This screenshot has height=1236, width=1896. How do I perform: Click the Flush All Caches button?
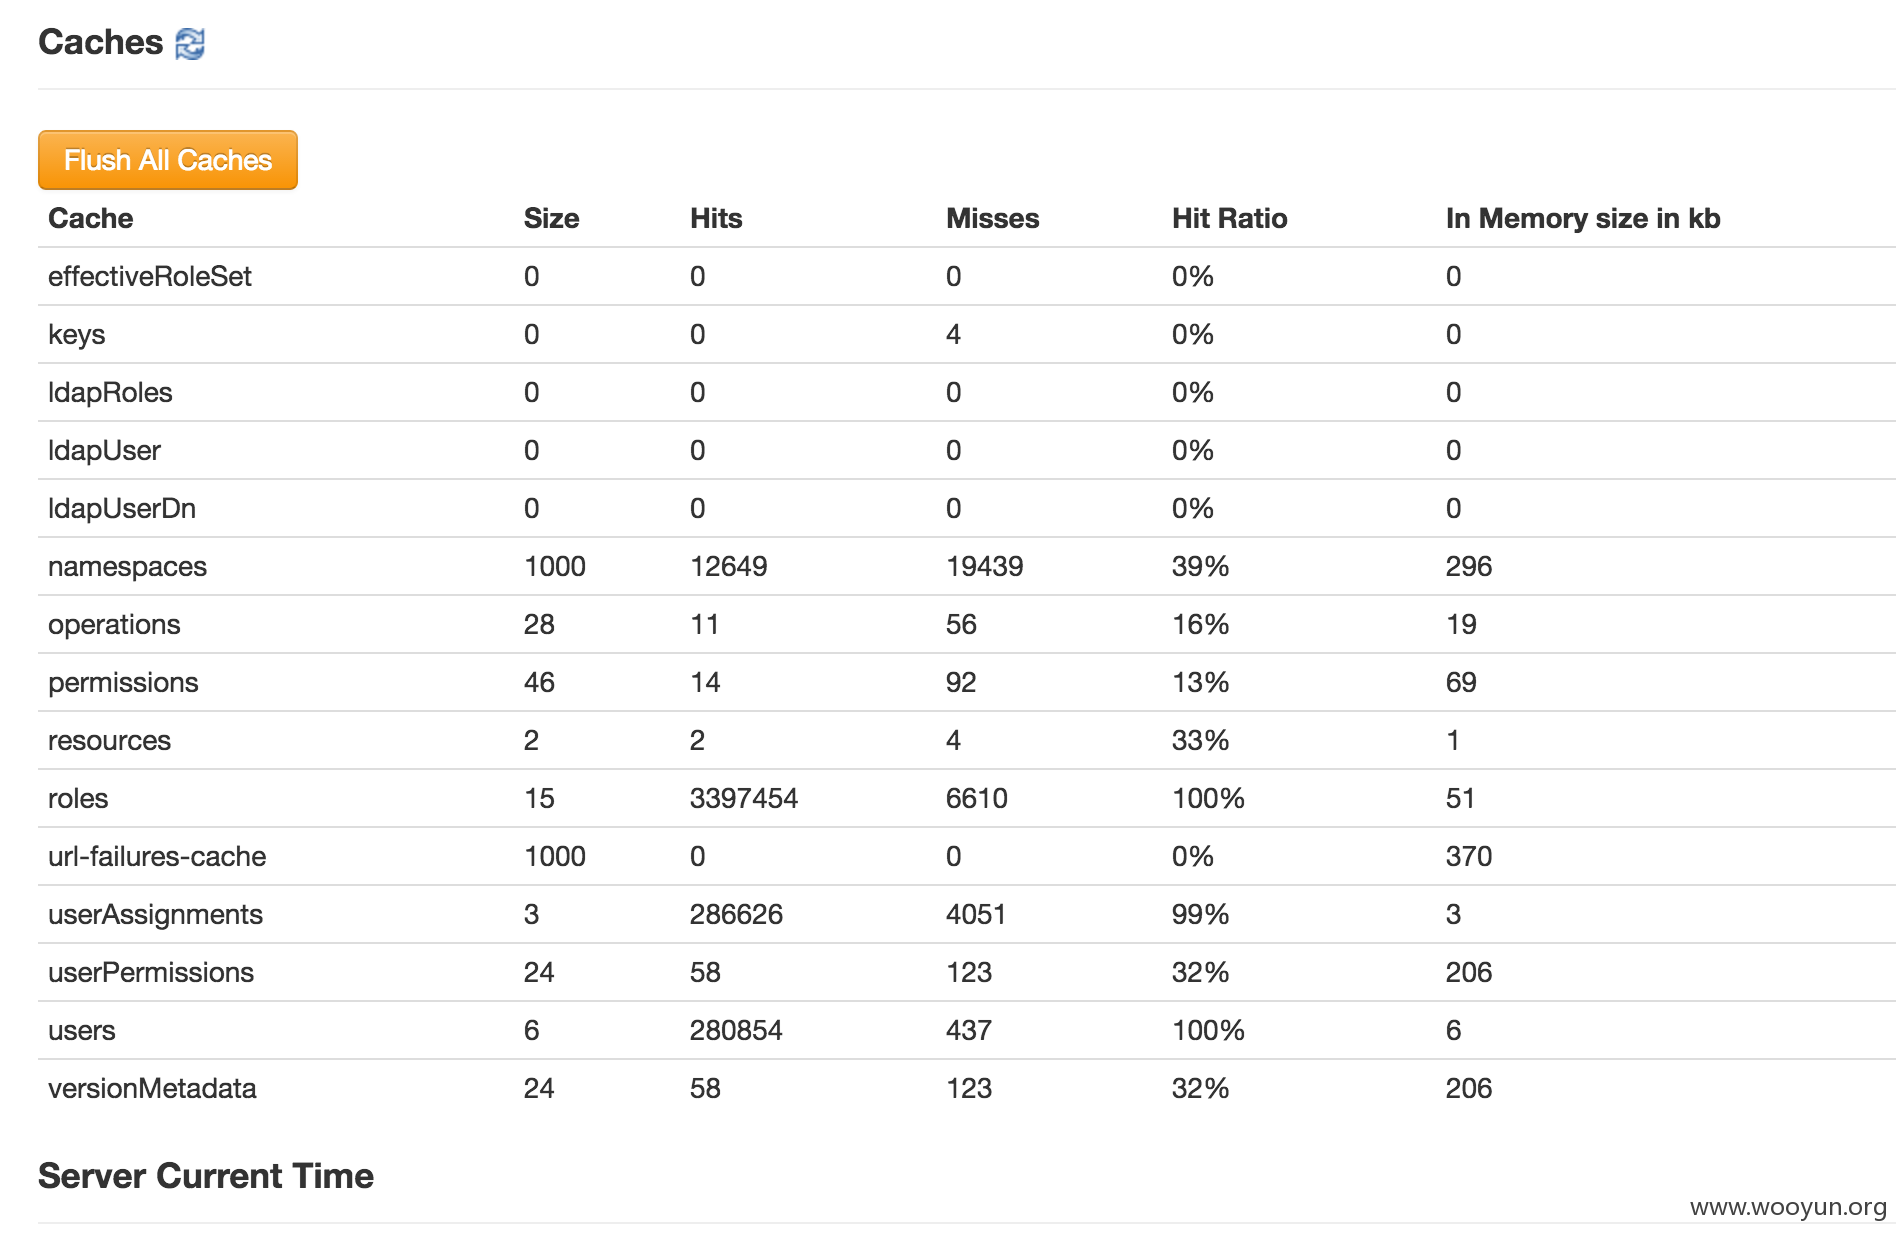point(168,160)
